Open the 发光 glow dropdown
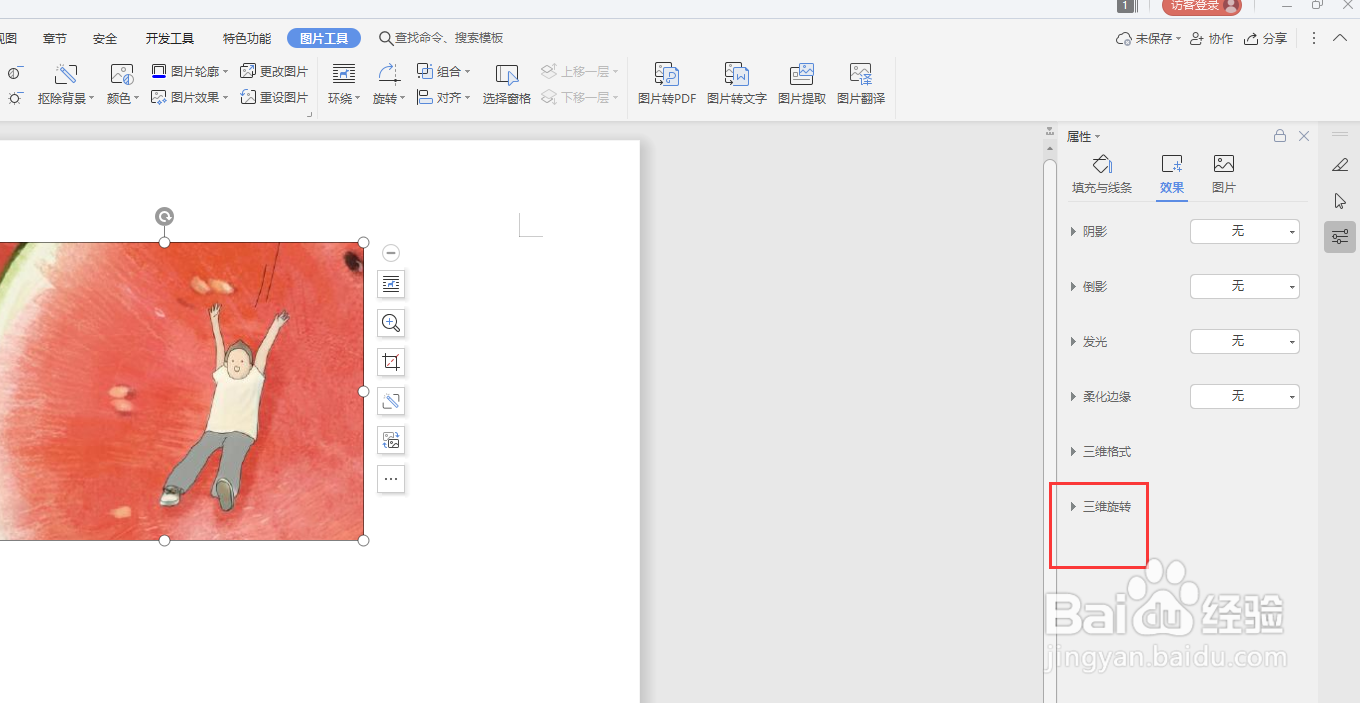Image resolution: width=1360 pixels, height=703 pixels. point(1244,341)
